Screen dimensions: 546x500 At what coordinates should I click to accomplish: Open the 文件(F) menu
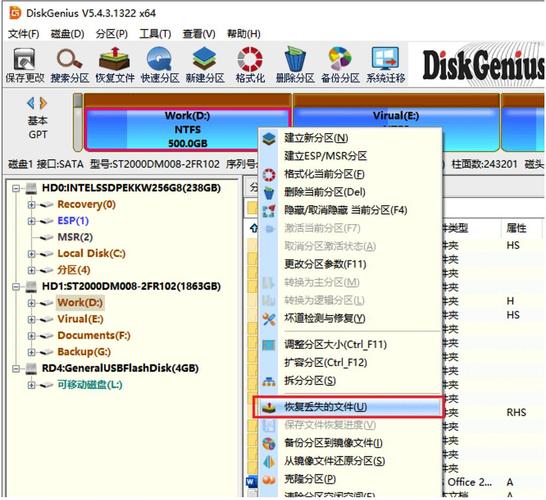(23, 34)
